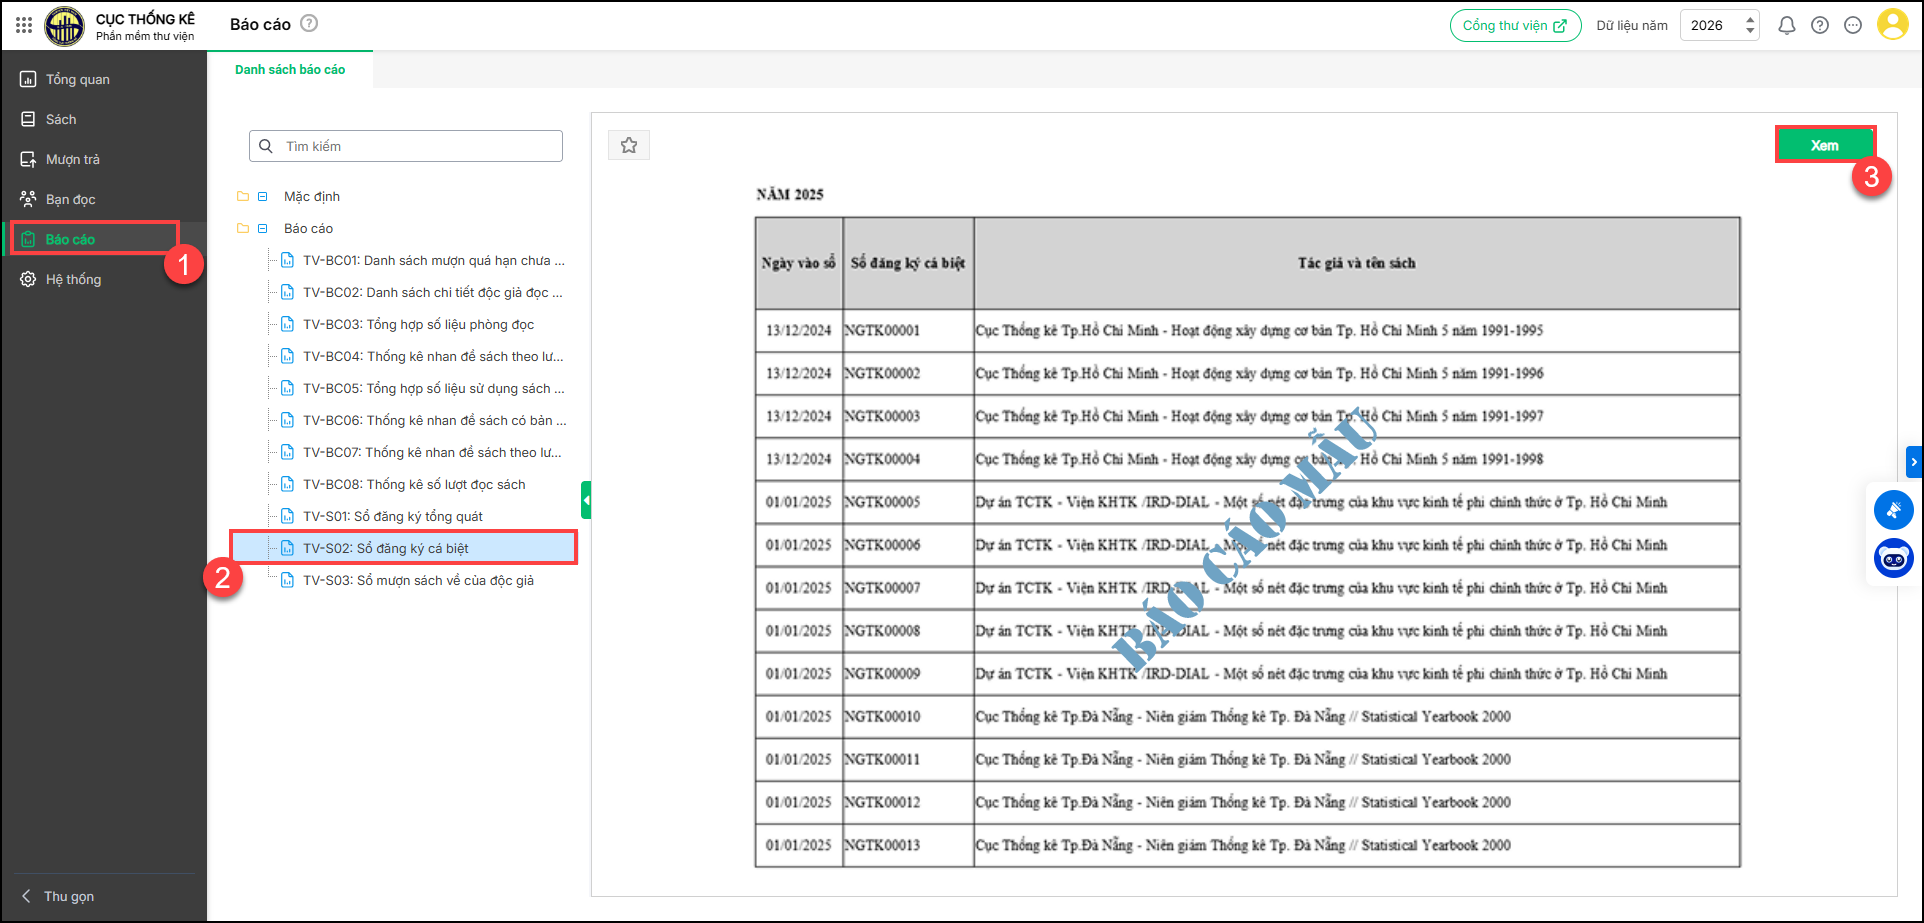The height and width of the screenshot is (923, 1924).
Task: Collapse the Mặc định folder
Action: pos(263,197)
